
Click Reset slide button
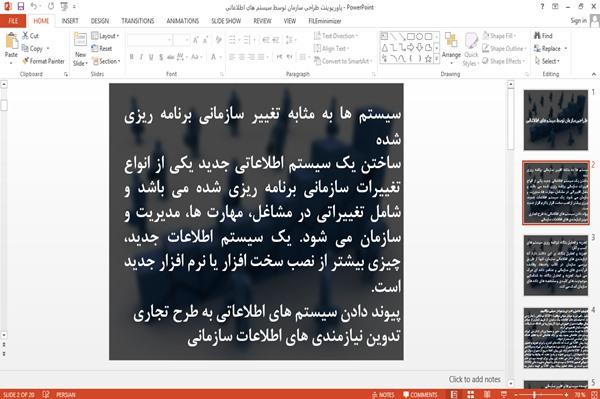pyautogui.click(x=102, y=49)
